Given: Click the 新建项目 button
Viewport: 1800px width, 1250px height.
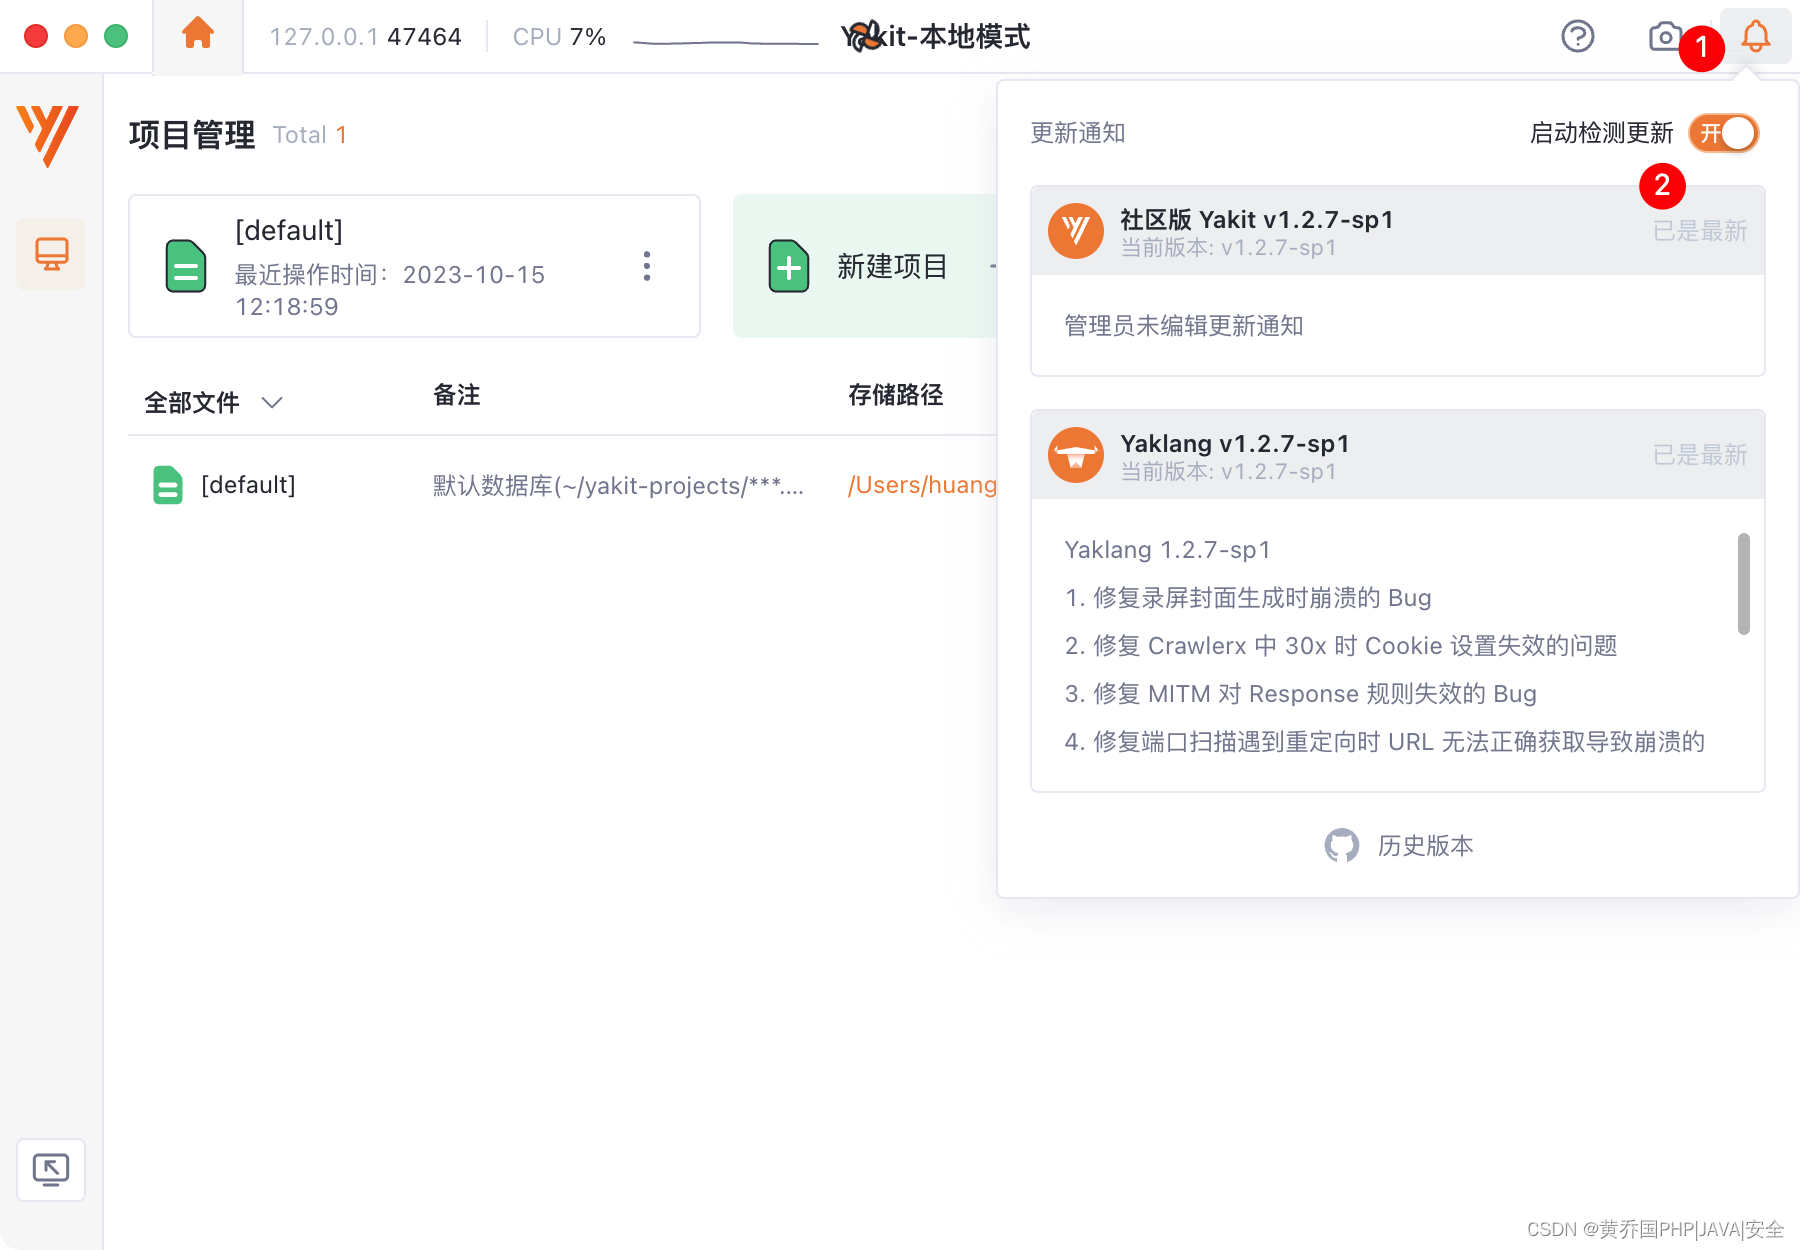Looking at the screenshot, I should point(866,266).
